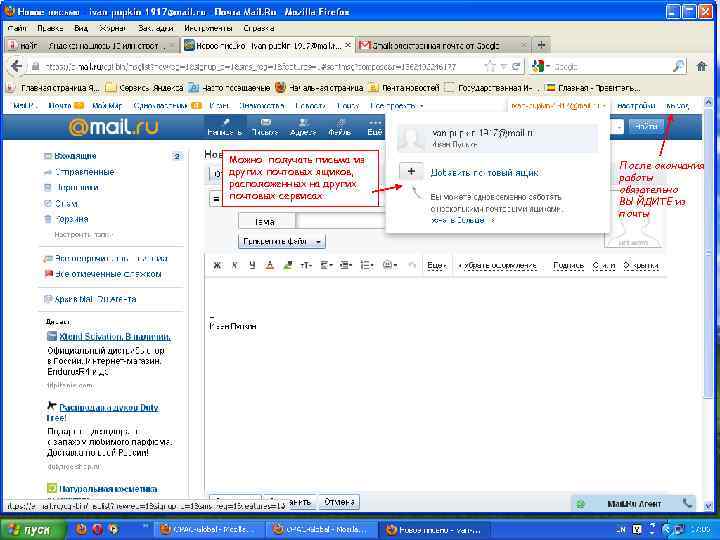This screenshot has height=540, width=720.
Task: Click the Все отмеченные флажком link
Action: (108, 274)
